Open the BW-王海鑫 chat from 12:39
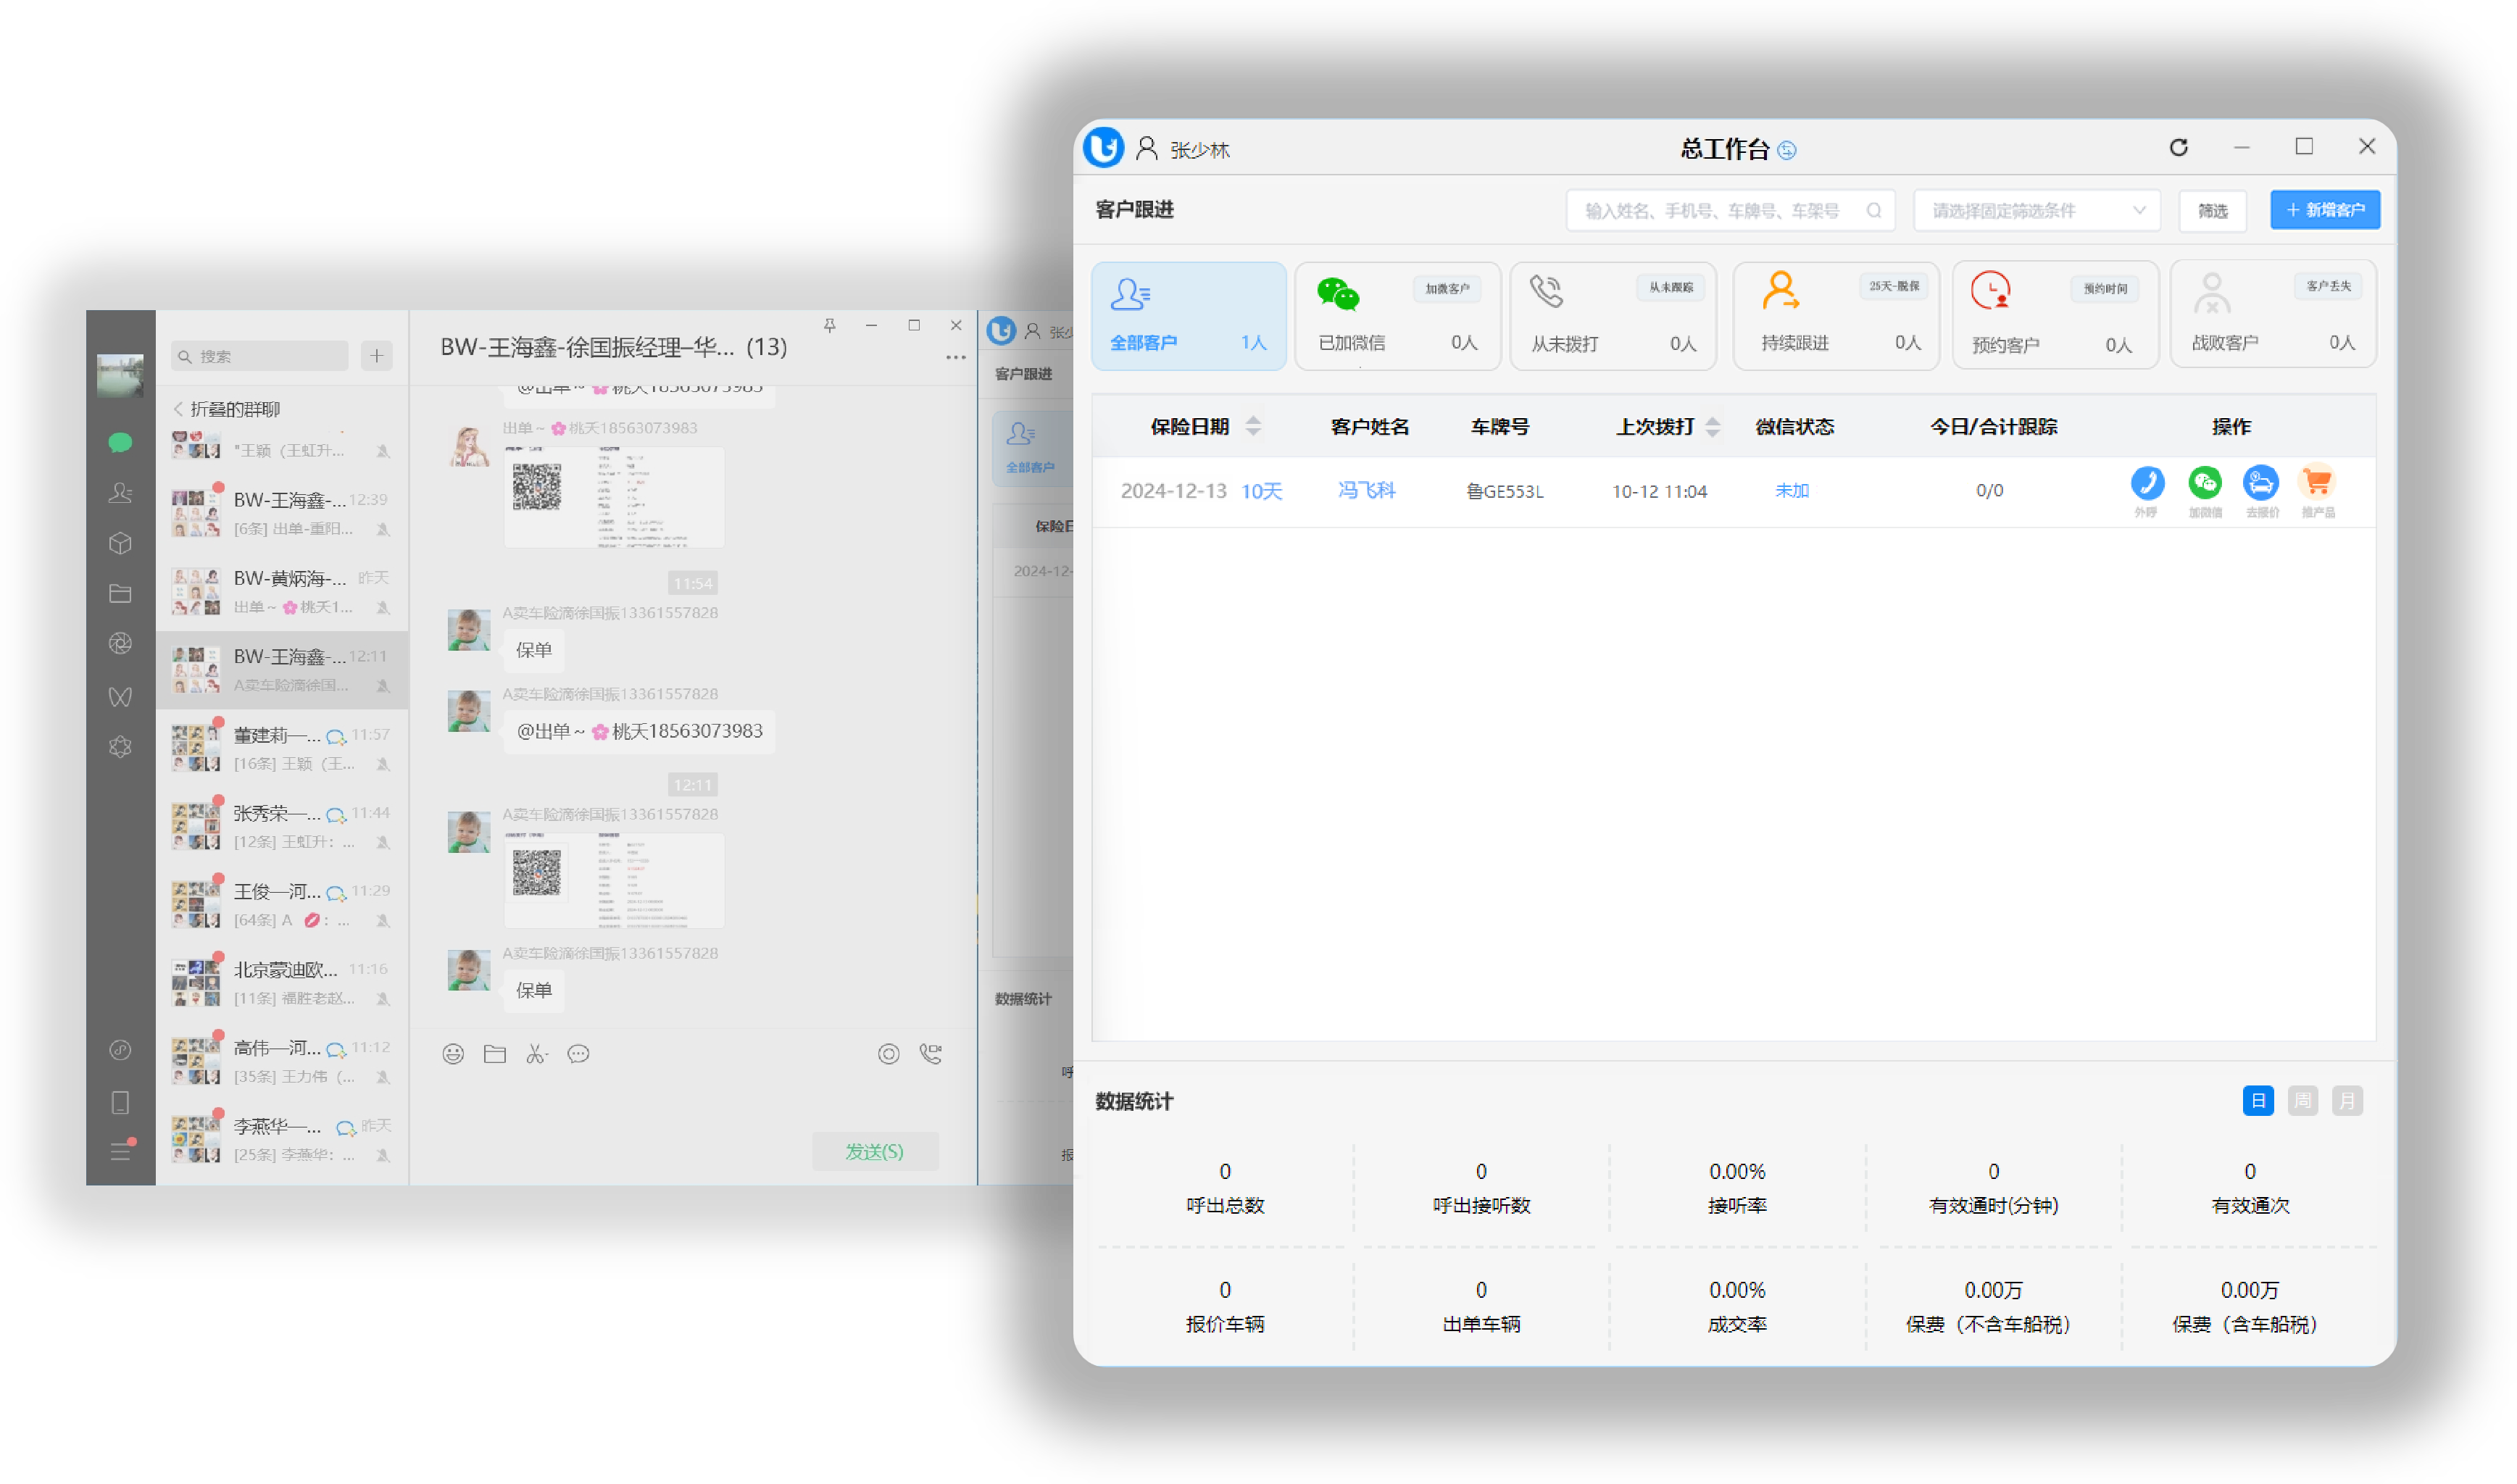Image resolution: width=2517 pixels, height=1484 pixels. [x=281, y=513]
